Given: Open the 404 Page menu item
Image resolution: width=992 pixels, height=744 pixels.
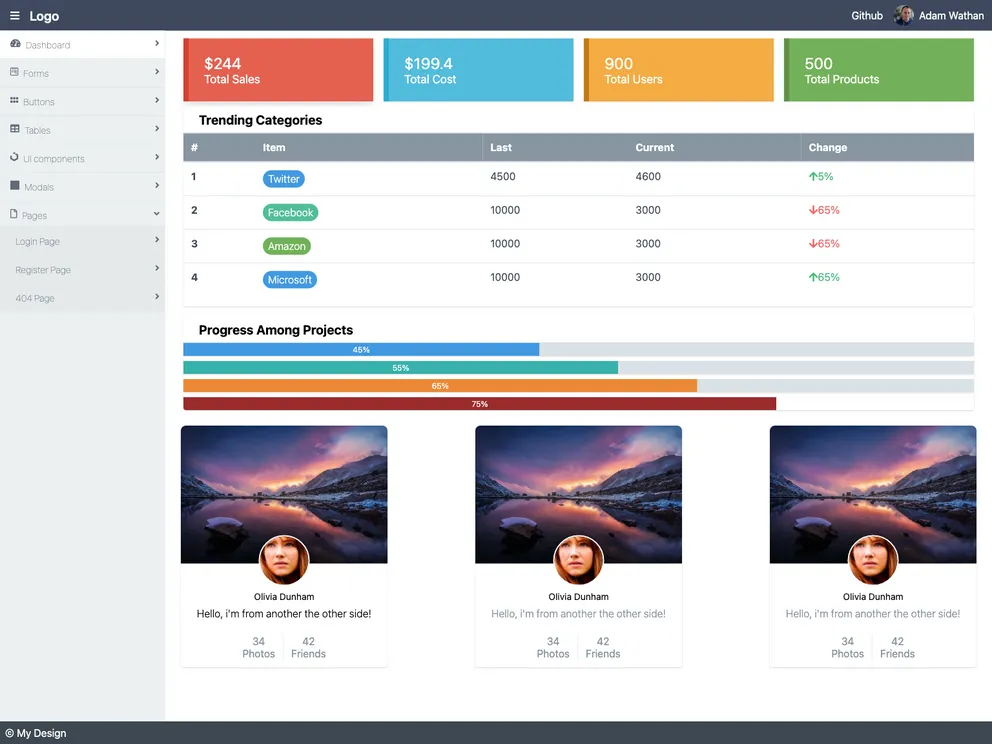Looking at the screenshot, I should [35, 298].
